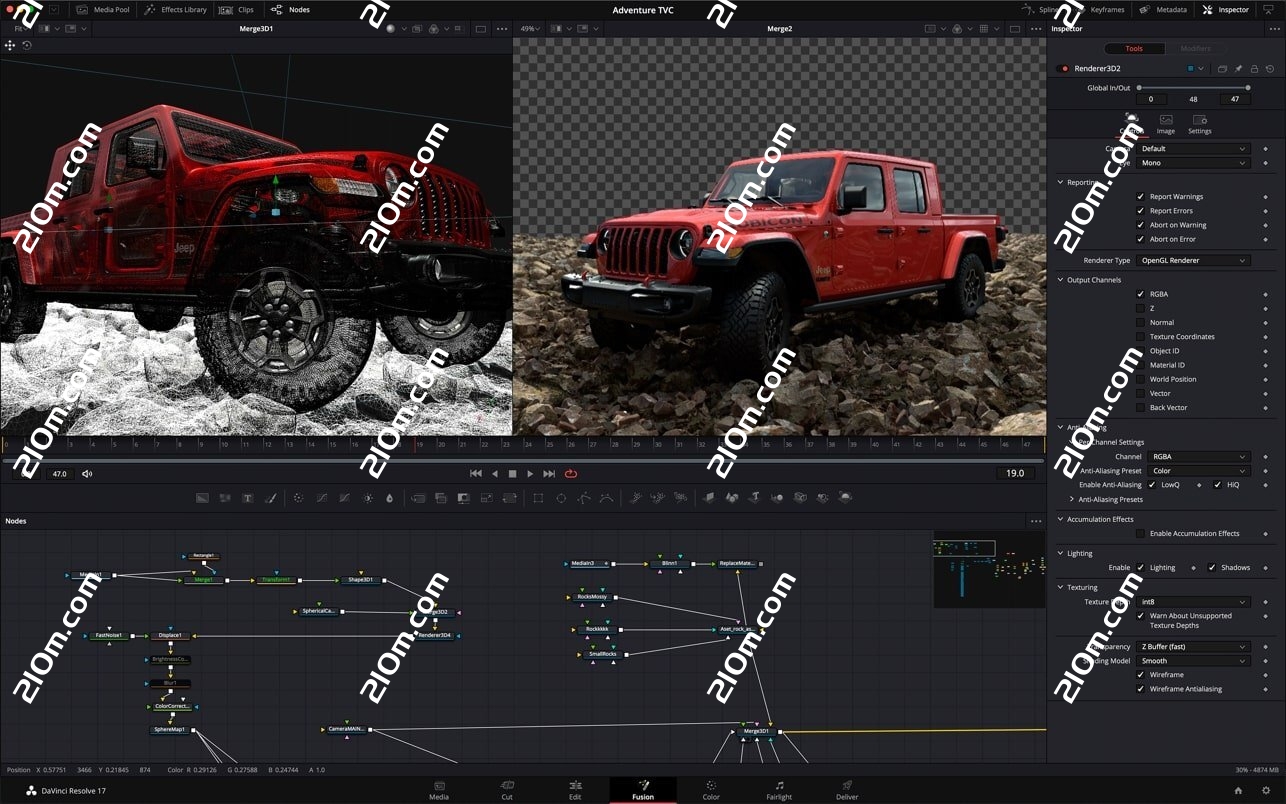Switch to the Color page
Screen dimensions: 1286x804
711,790
